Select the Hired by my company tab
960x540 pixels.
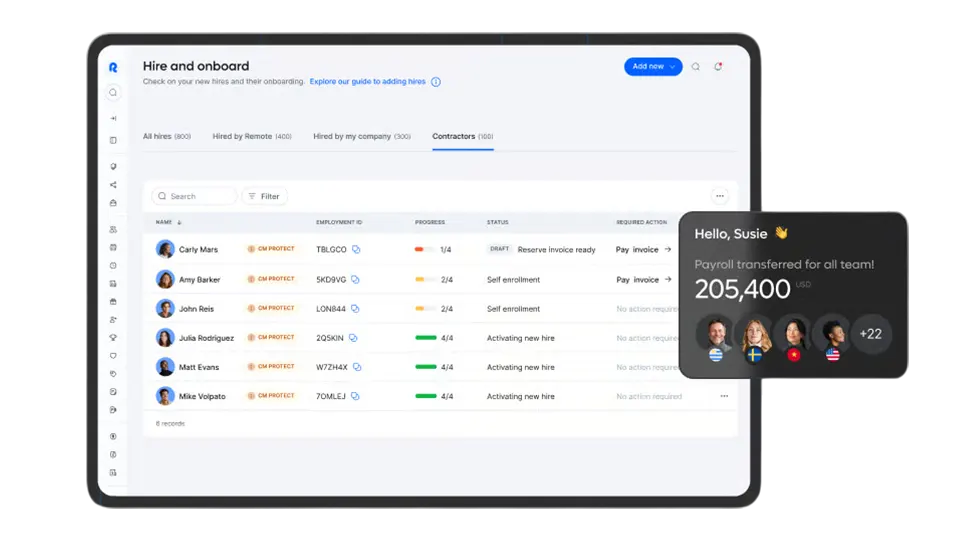tap(361, 136)
